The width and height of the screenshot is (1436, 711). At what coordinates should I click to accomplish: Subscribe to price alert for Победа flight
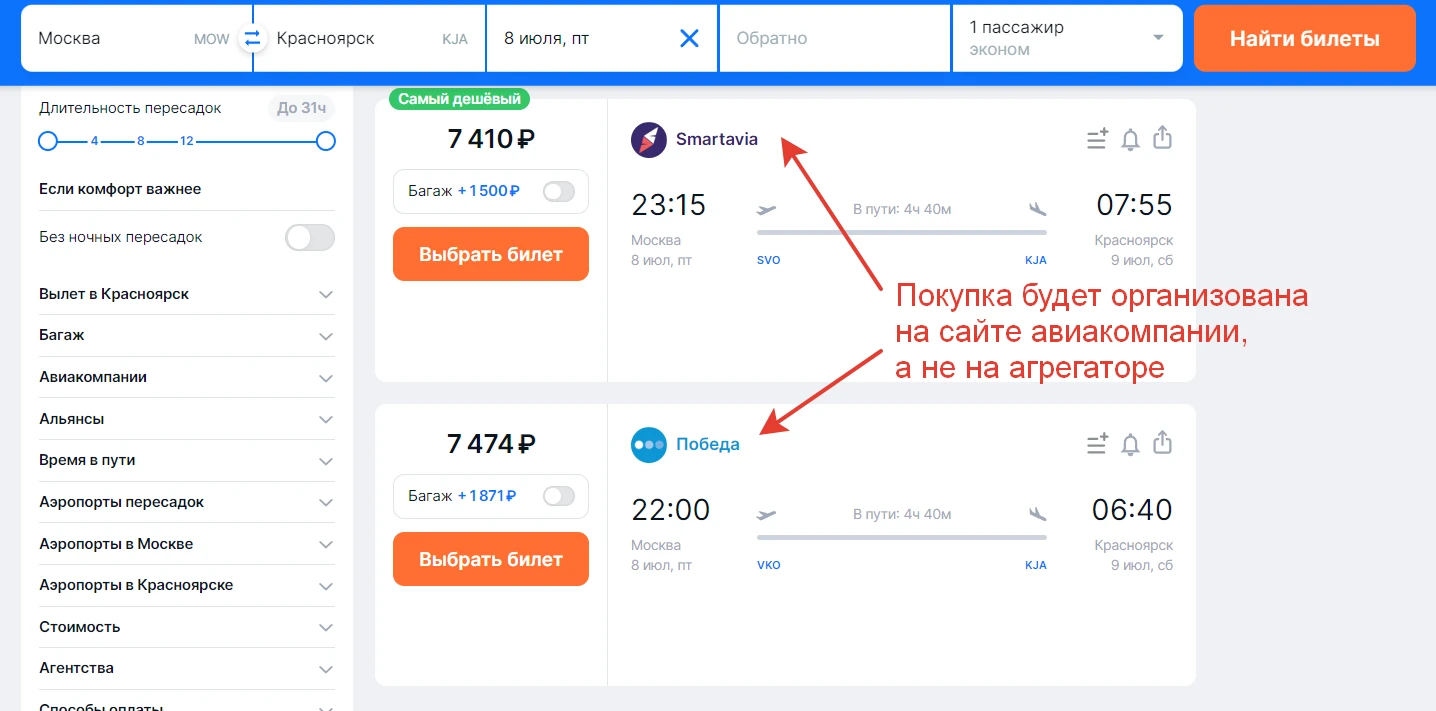coord(1130,443)
